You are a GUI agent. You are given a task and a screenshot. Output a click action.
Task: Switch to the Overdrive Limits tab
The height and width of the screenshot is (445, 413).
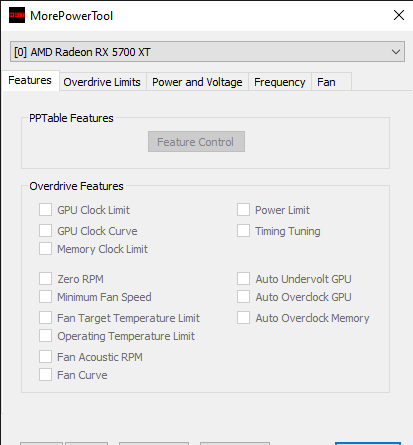pos(102,82)
